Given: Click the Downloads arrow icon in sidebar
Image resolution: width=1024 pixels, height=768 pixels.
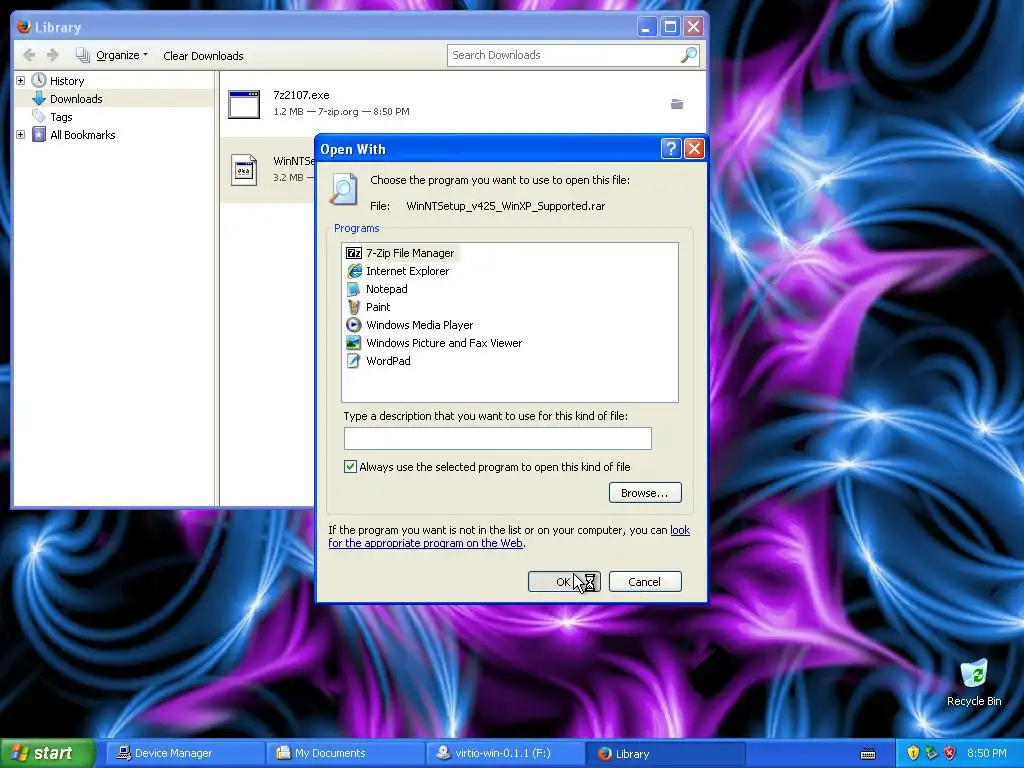Looking at the screenshot, I should (39, 99).
